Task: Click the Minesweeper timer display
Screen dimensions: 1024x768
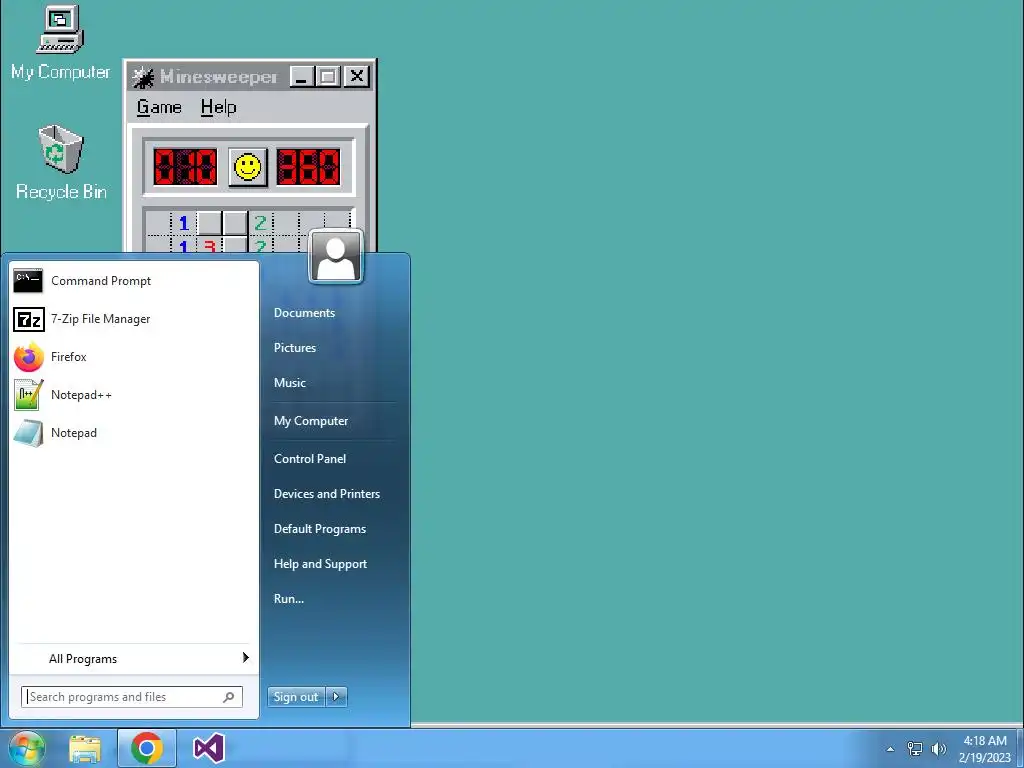Action: tap(308, 167)
